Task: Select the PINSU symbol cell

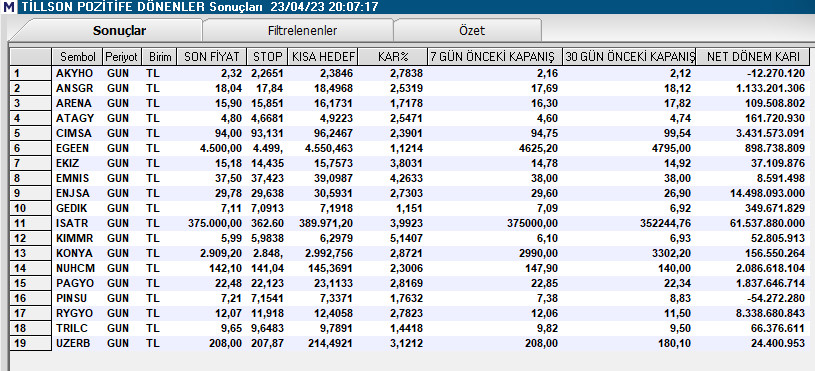Action: [71, 298]
